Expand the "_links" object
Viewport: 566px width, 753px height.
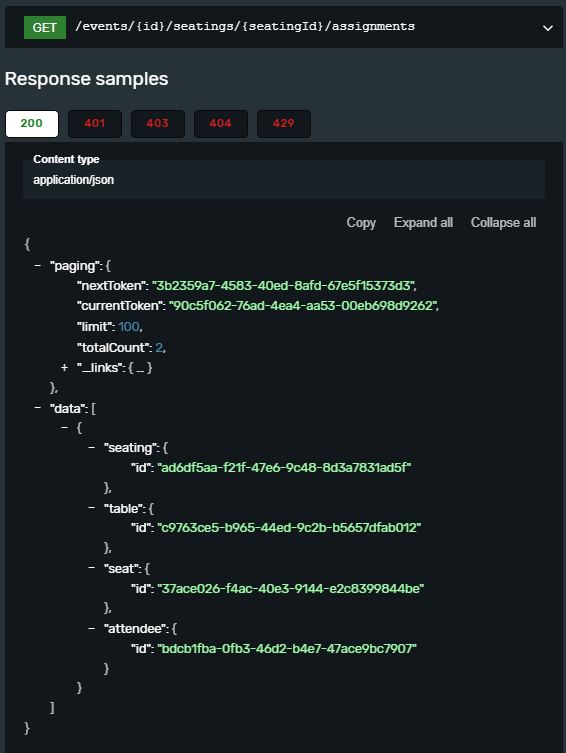64,367
